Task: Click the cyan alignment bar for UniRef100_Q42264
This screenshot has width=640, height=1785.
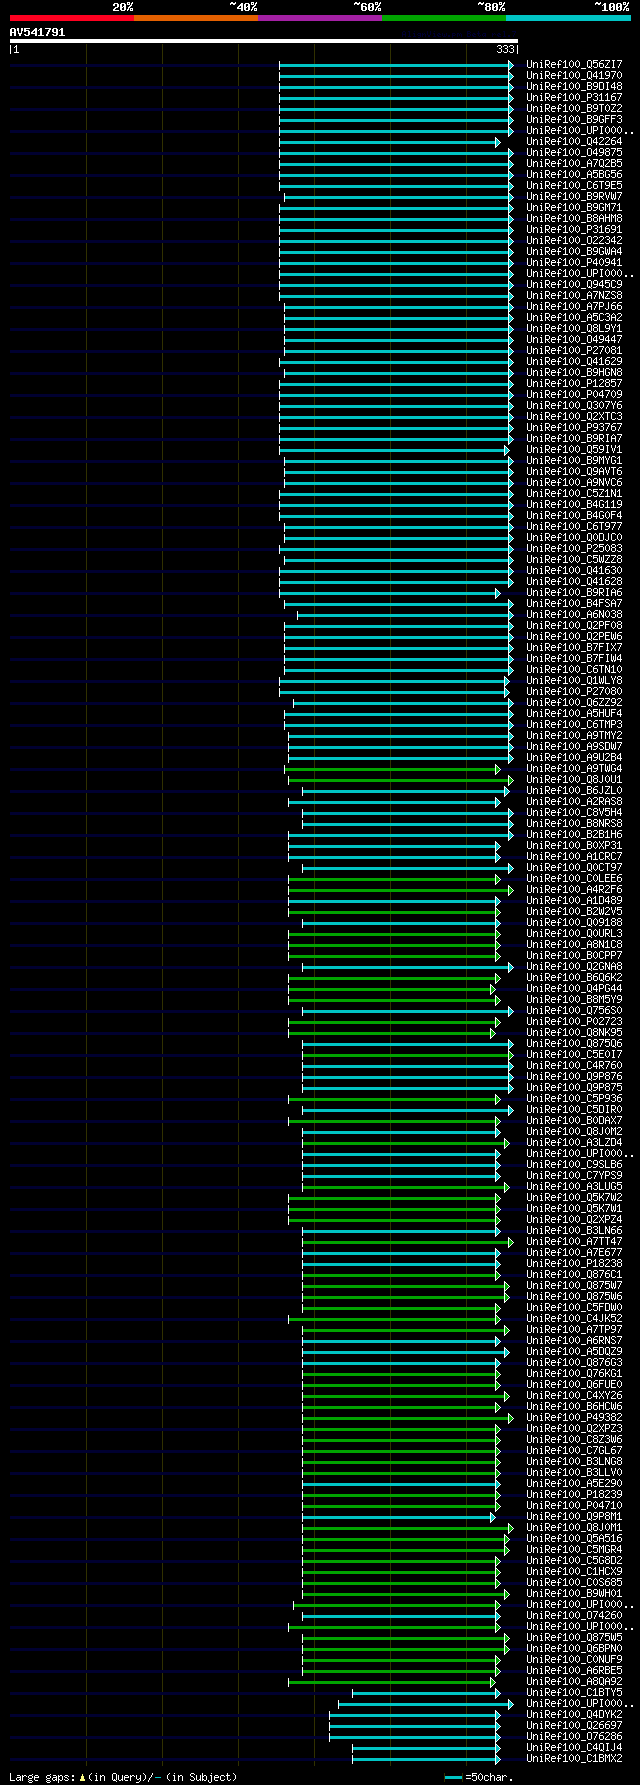Action: (x=389, y=142)
